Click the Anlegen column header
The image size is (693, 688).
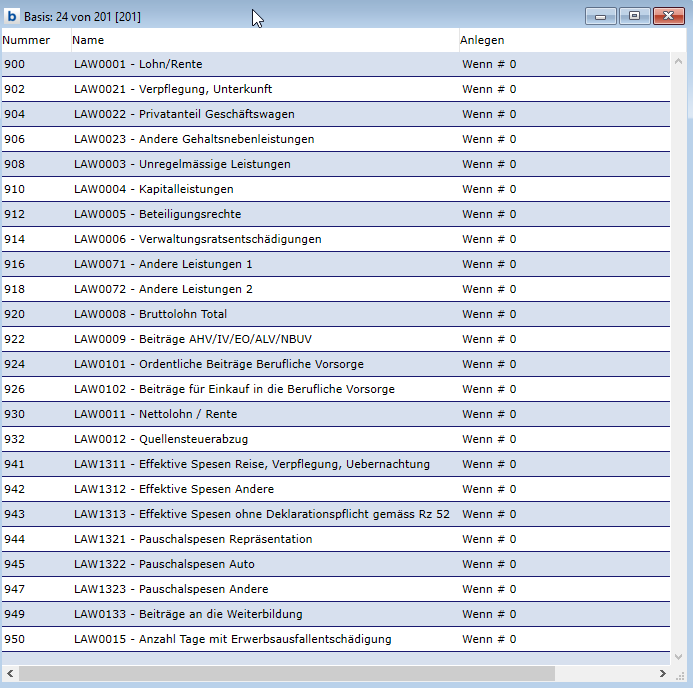click(x=482, y=40)
